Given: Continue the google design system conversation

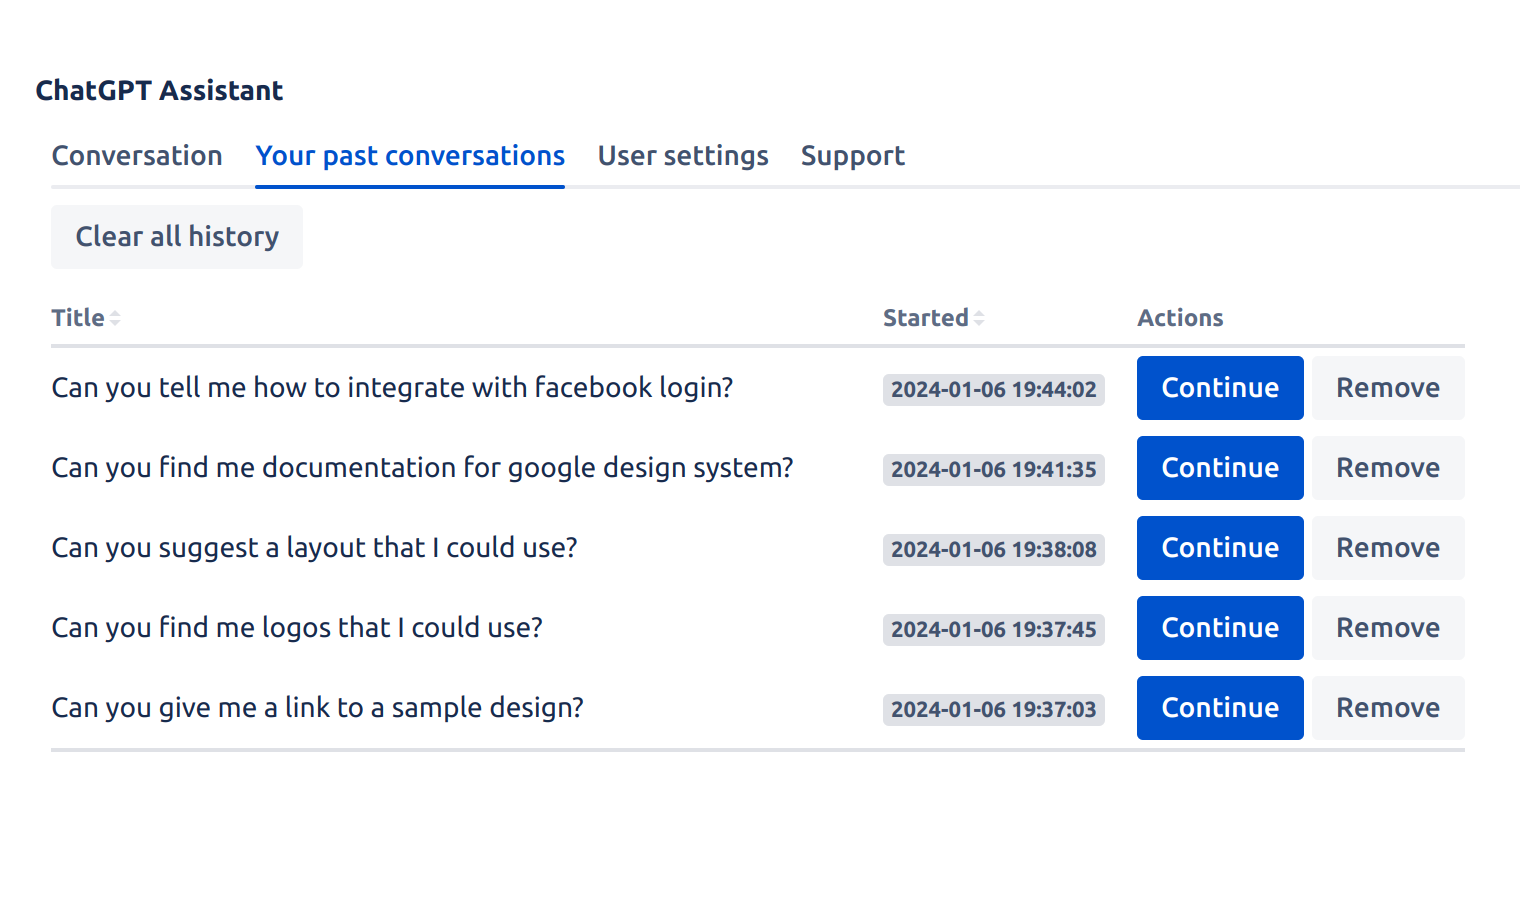Looking at the screenshot, I should coord(1220,468).
